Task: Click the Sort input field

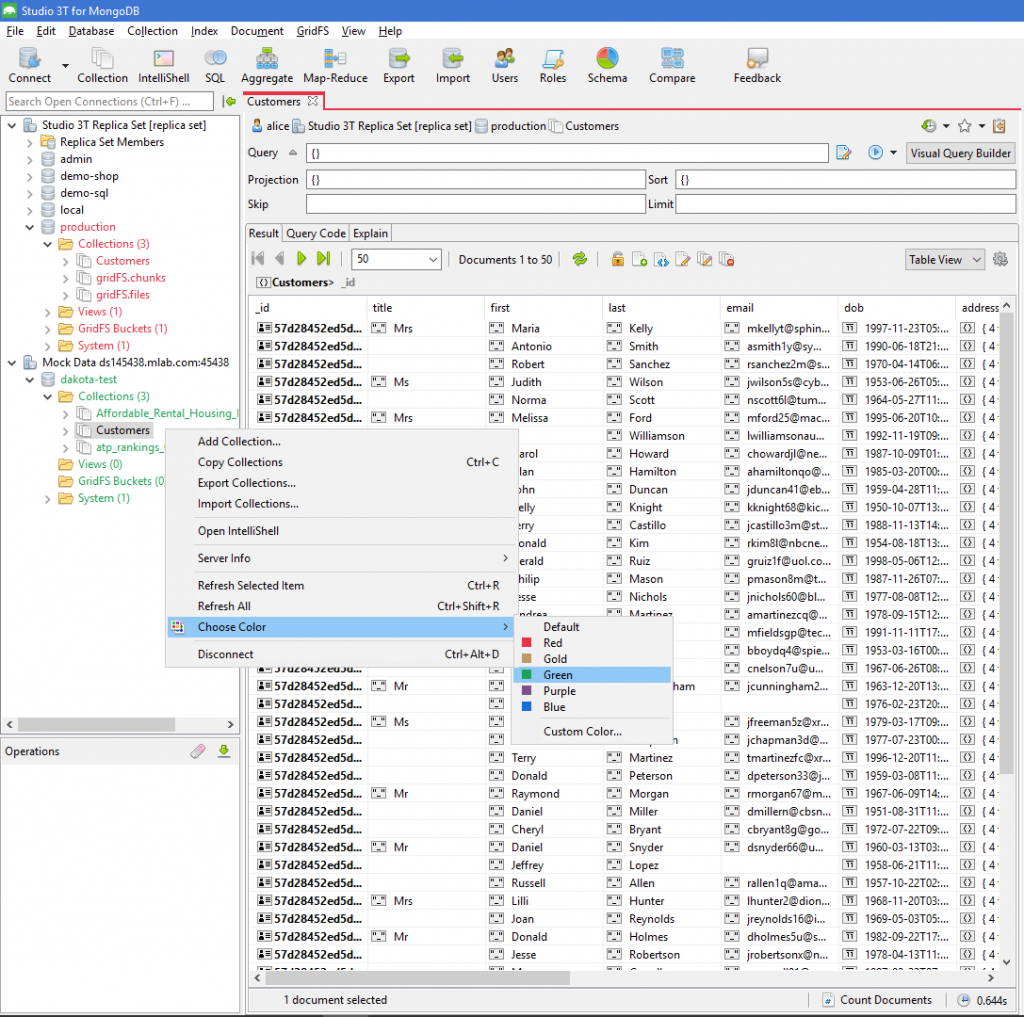Action: click(x=846, y=180)
